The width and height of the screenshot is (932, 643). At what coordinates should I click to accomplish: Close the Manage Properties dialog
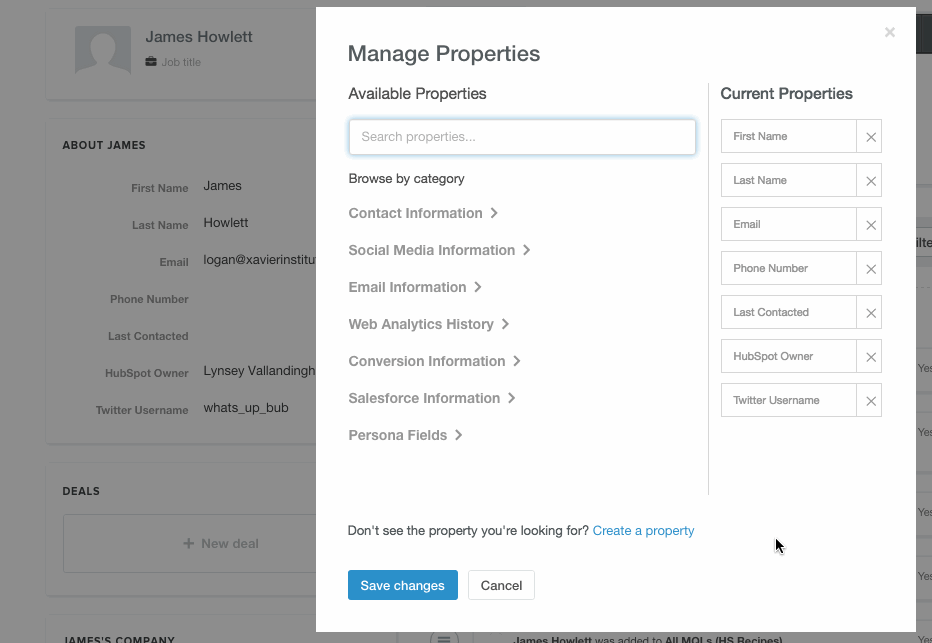(x=889, y=33)
